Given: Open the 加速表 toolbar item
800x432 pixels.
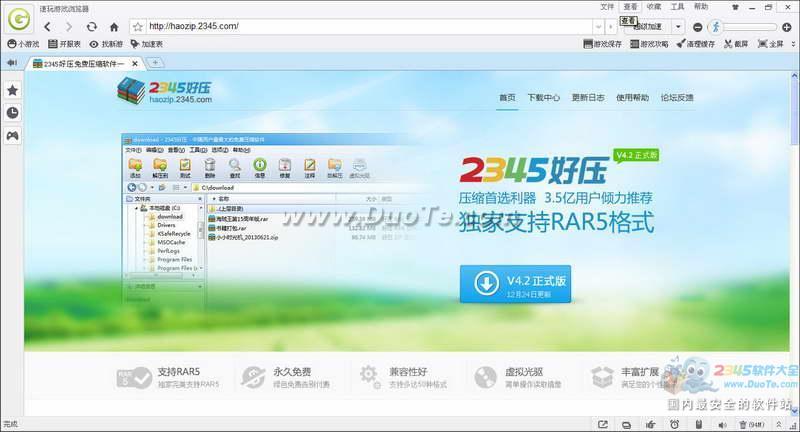Looking at the screenshot, I should coord(146,44).
